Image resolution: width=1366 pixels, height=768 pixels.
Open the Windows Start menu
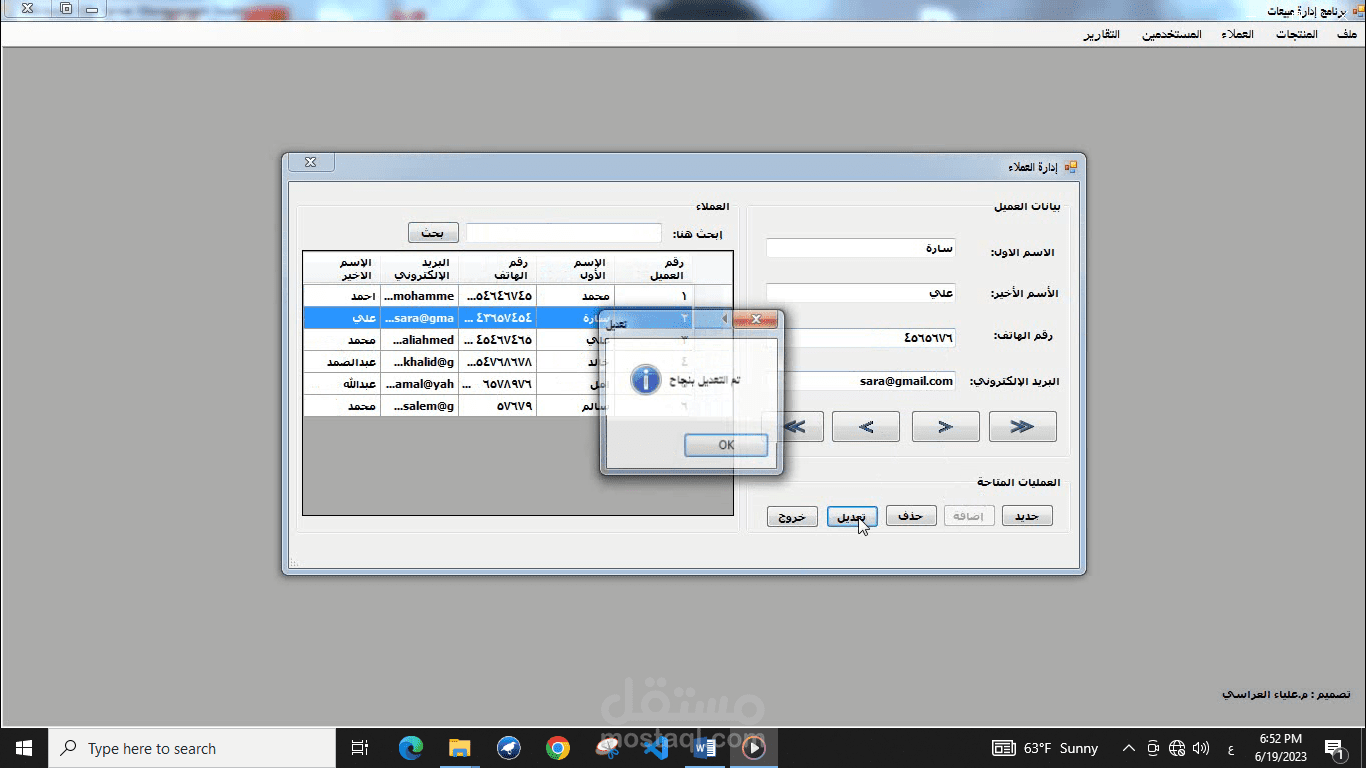pos(24,748)
